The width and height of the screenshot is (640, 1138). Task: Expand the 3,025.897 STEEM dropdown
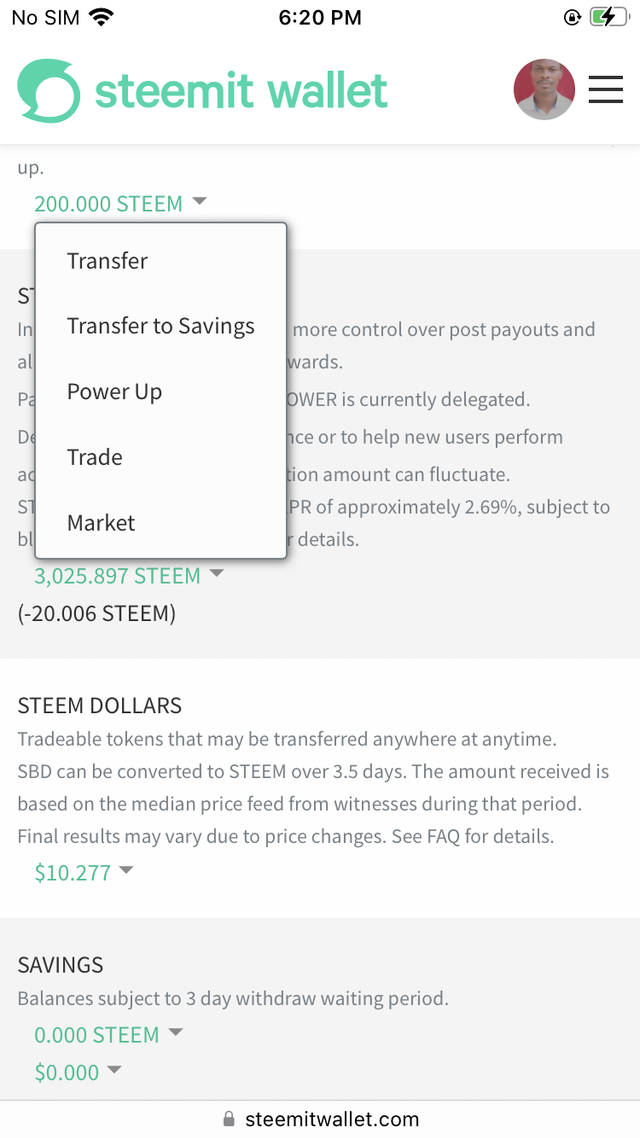(x=128, y=576)
